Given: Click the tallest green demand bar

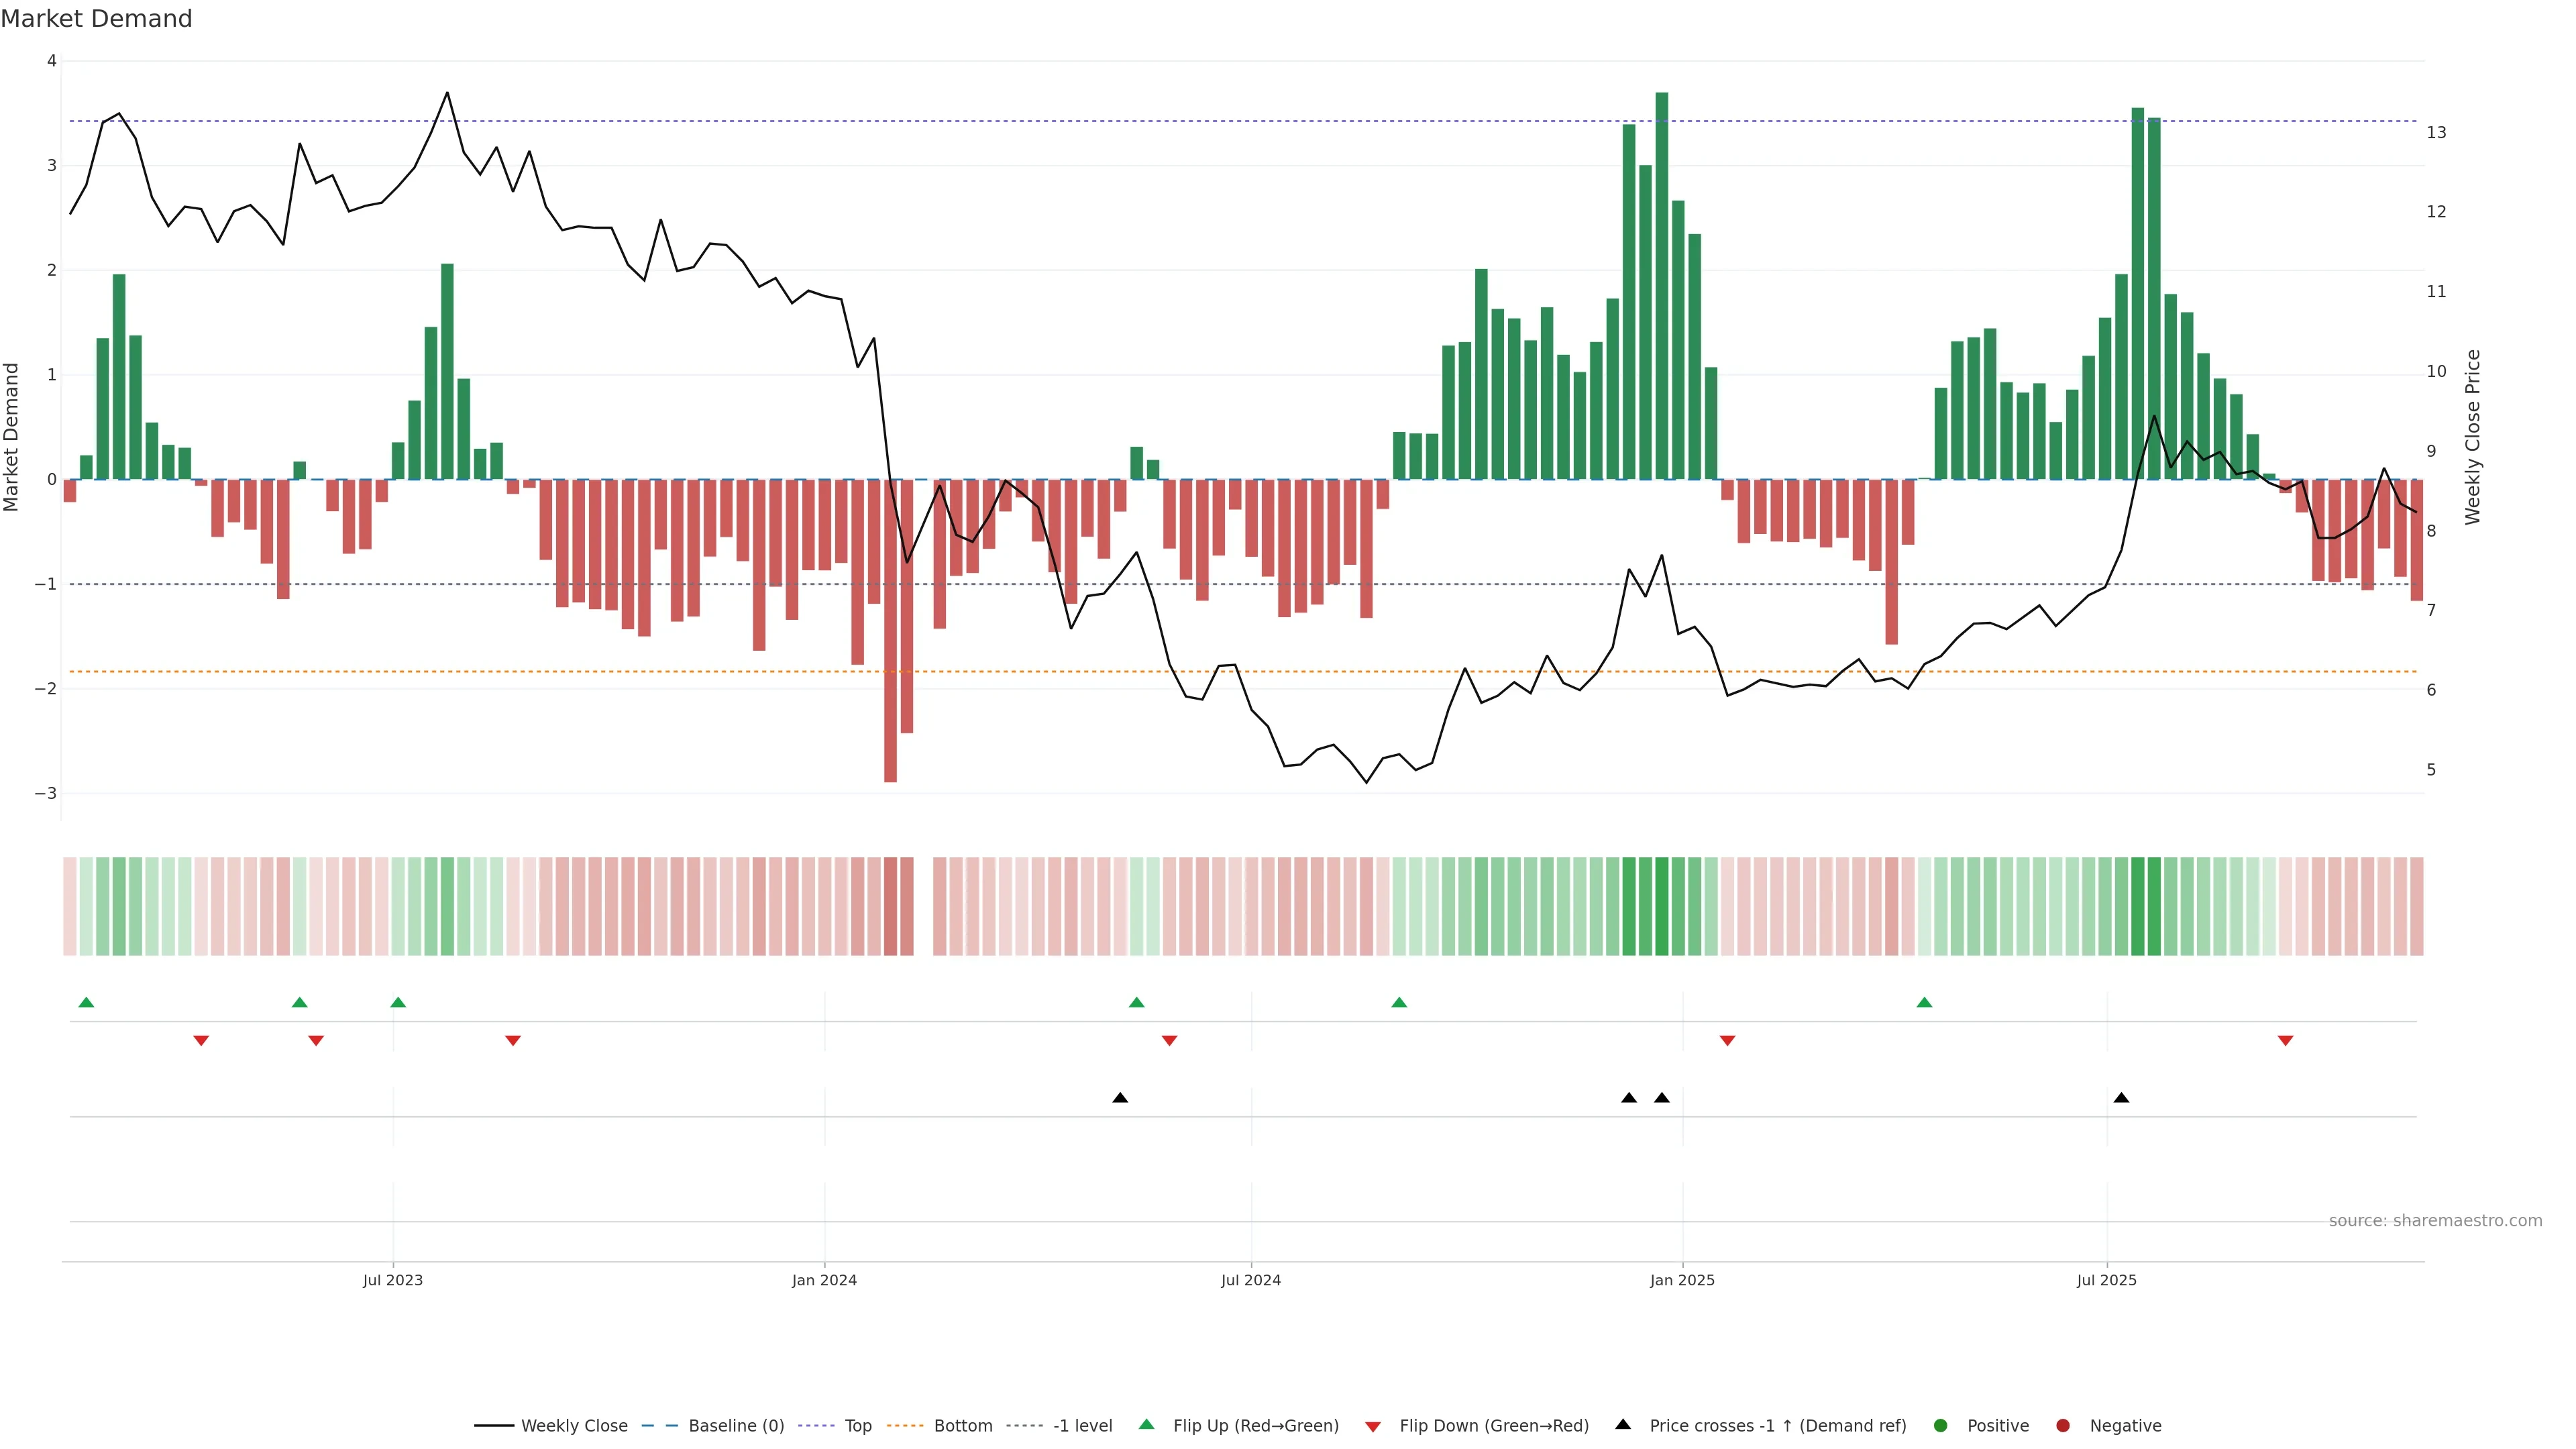Looking at the screenshot, I should coord(1662,290).
